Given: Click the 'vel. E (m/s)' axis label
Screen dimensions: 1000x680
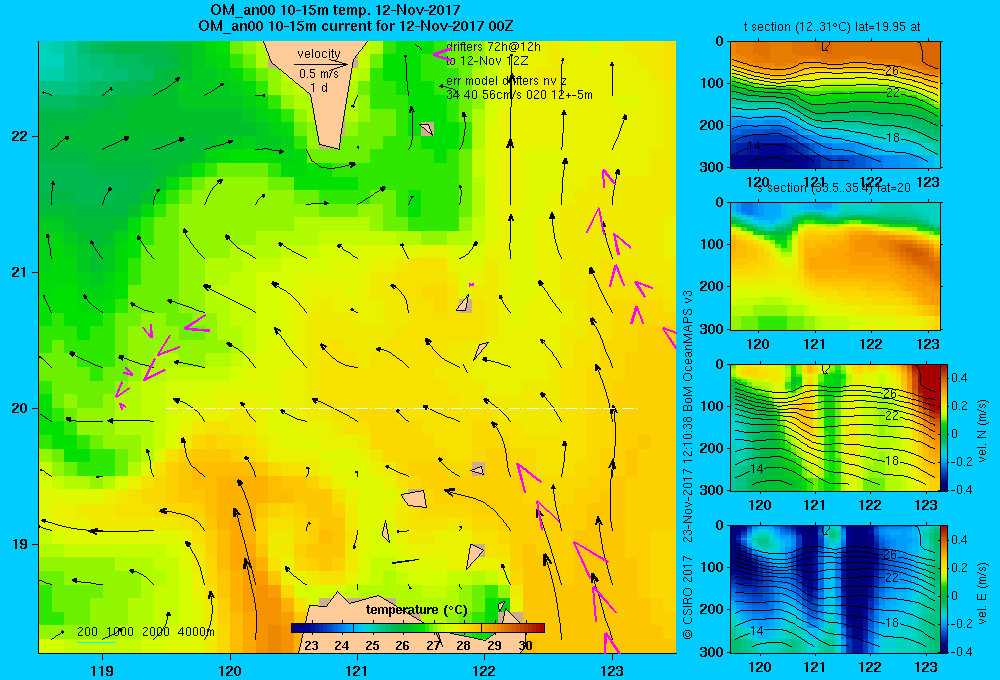Looking at the screenshot, I should [982, 593].
